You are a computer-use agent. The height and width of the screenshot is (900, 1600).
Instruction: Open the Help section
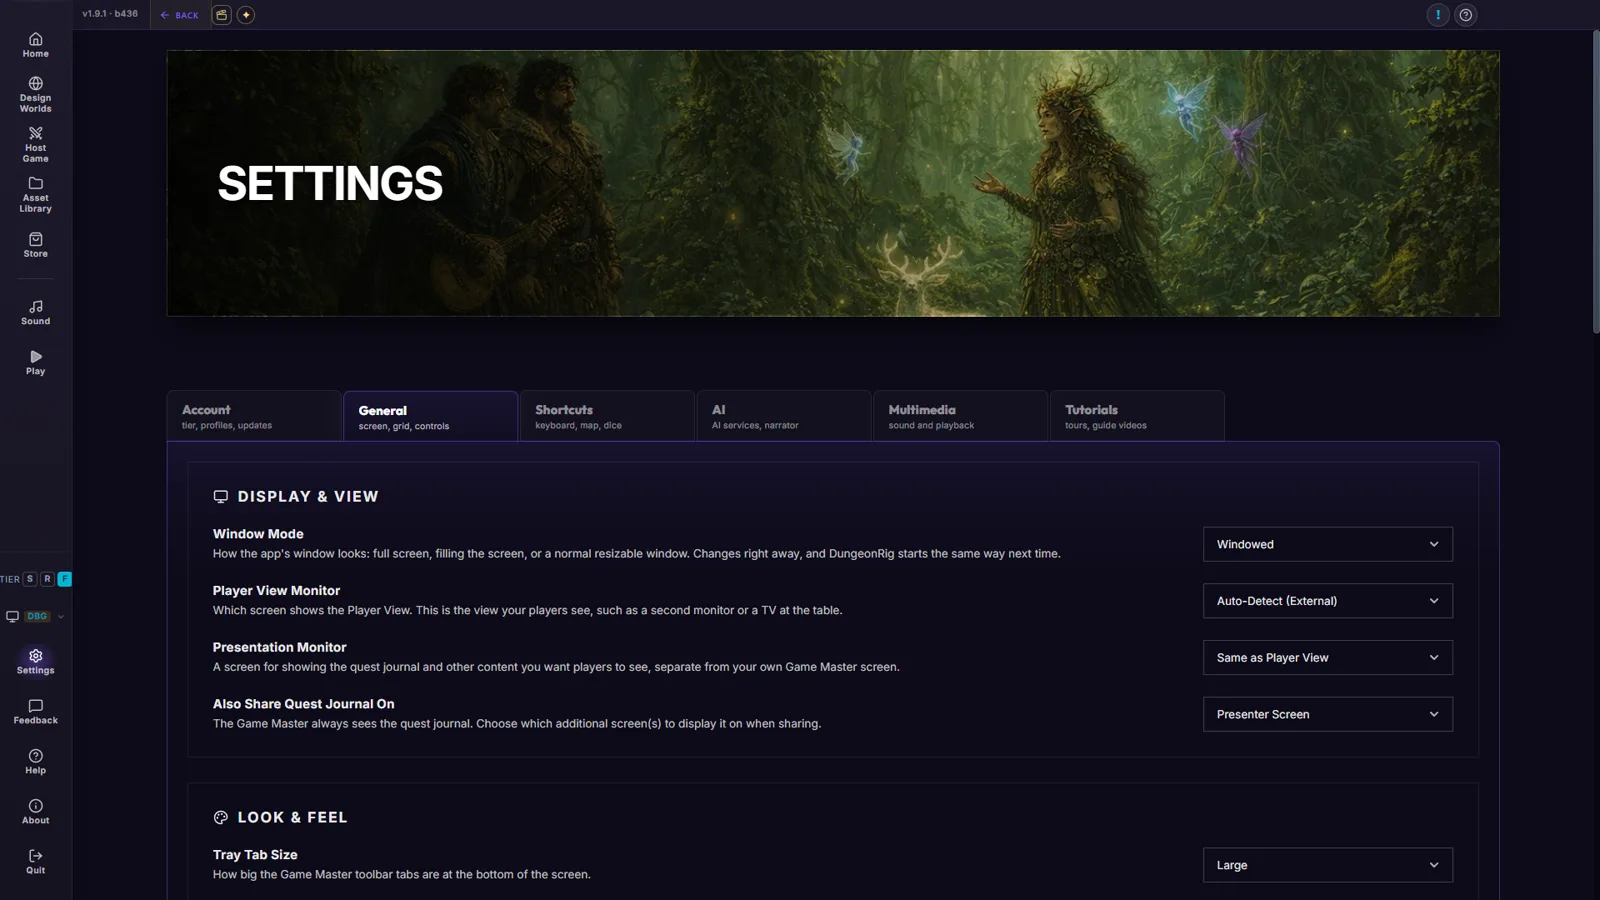pos(35,761)
